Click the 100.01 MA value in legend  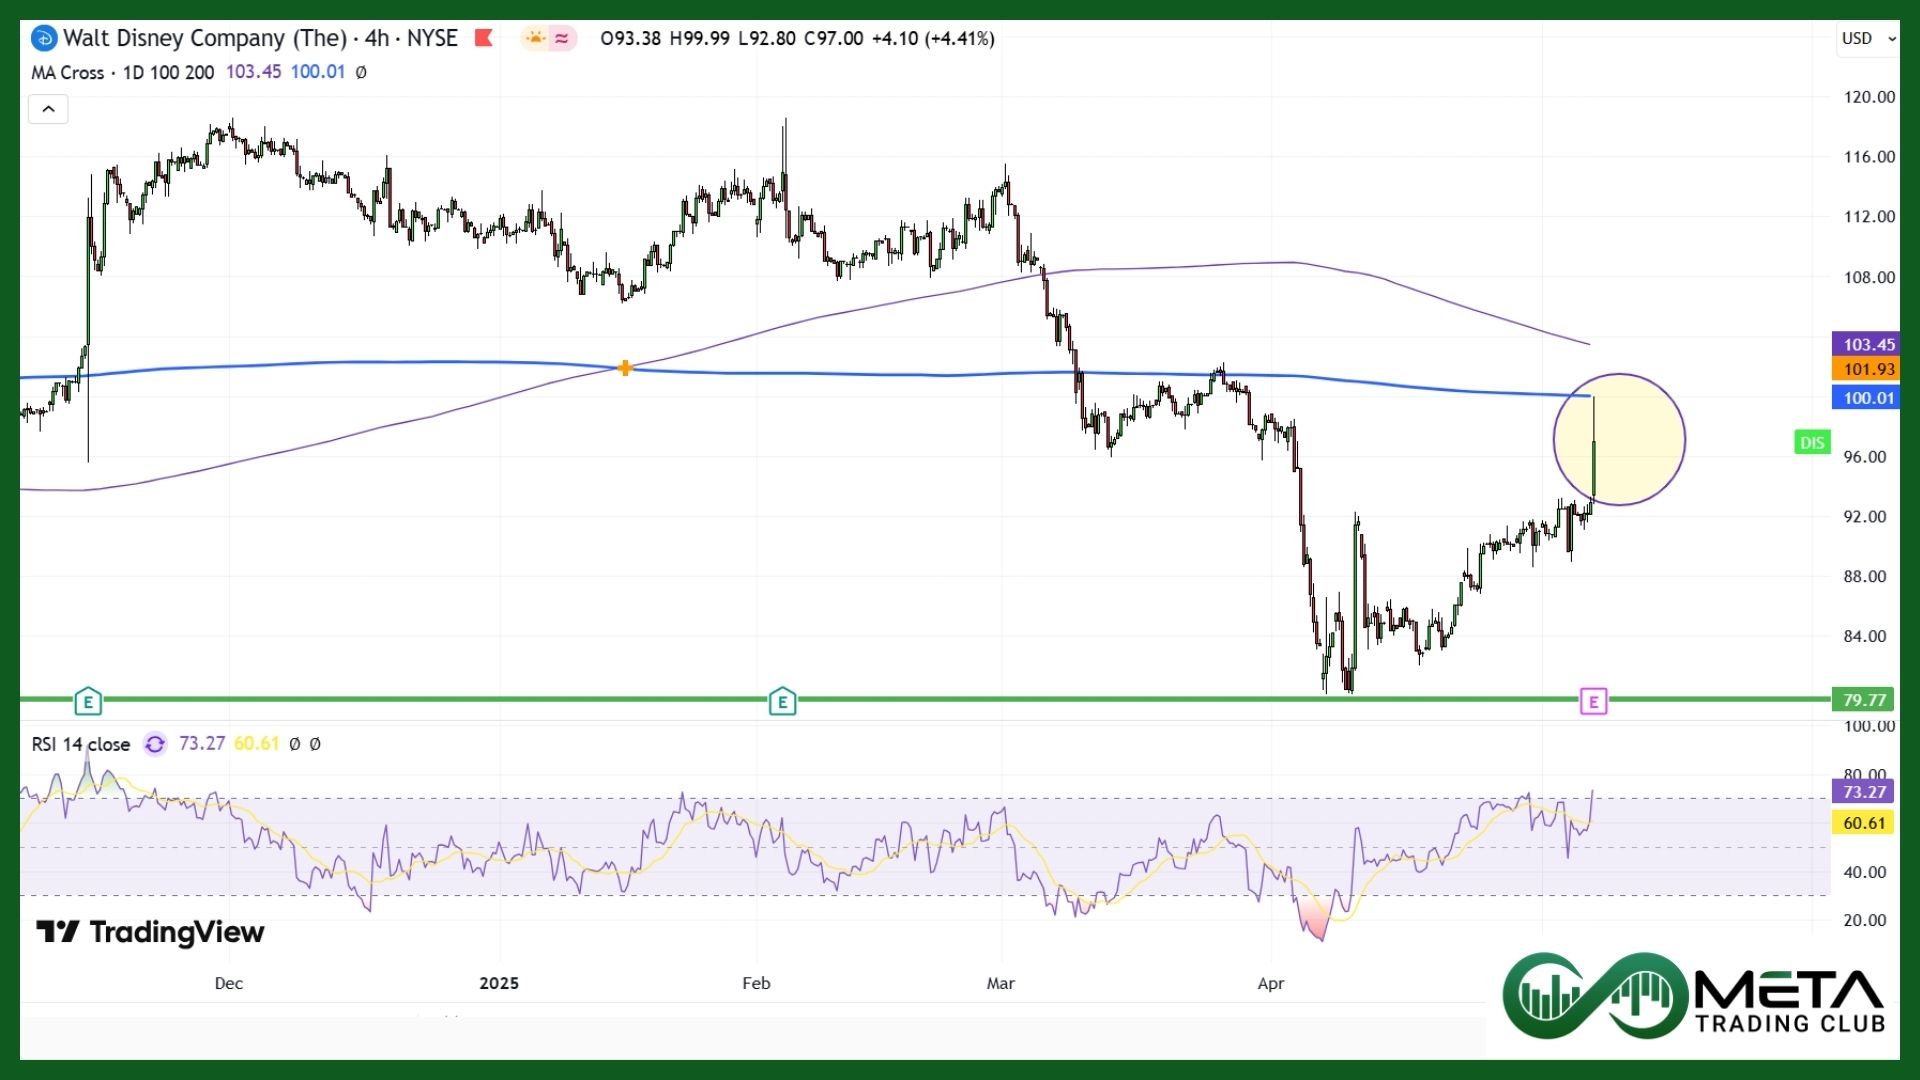[x=317, y=72]
